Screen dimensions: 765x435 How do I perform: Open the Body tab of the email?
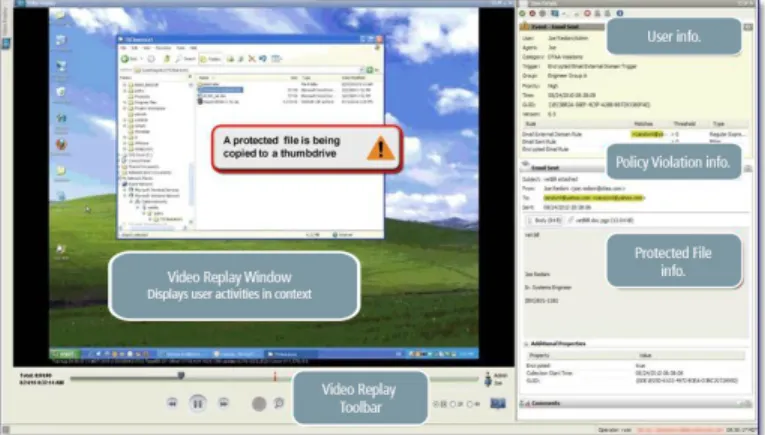pyautogui.click(x=544, y=220)
